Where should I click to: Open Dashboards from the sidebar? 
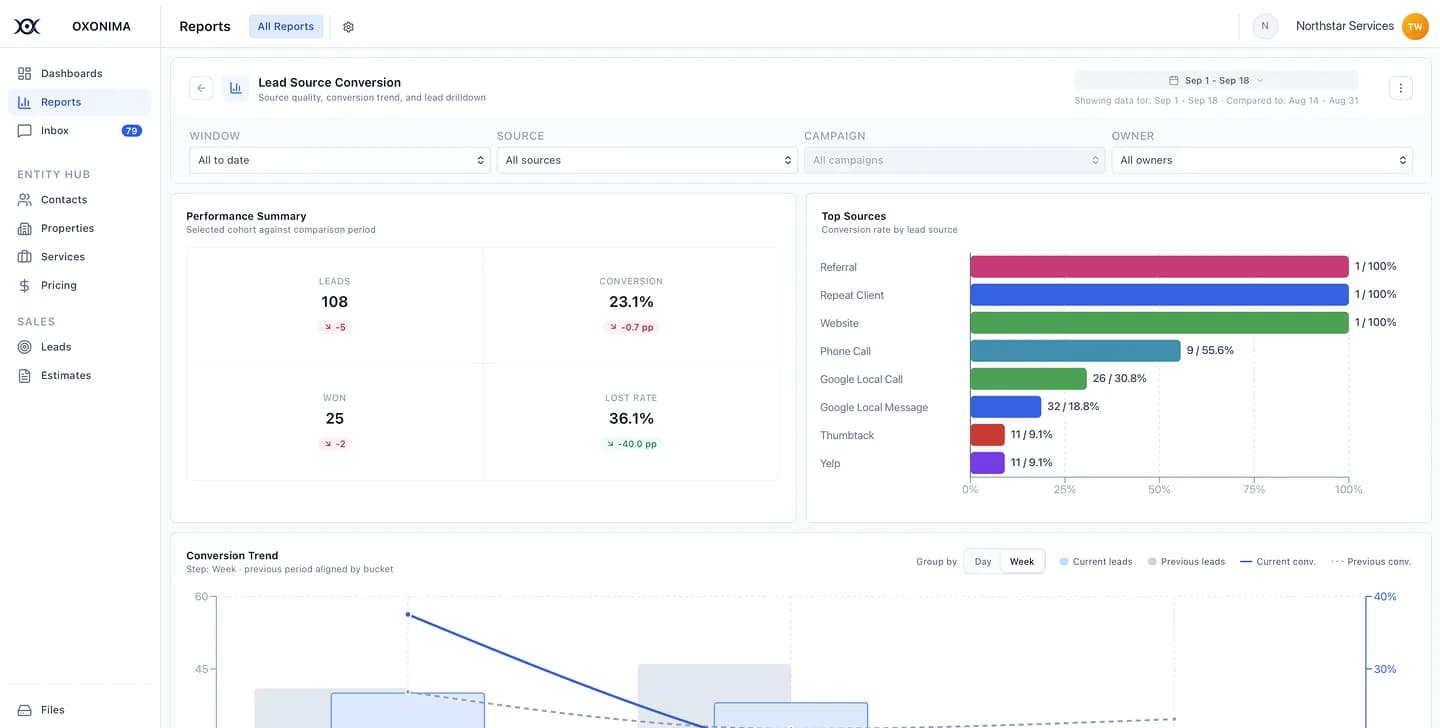click(x=80, y=73)
